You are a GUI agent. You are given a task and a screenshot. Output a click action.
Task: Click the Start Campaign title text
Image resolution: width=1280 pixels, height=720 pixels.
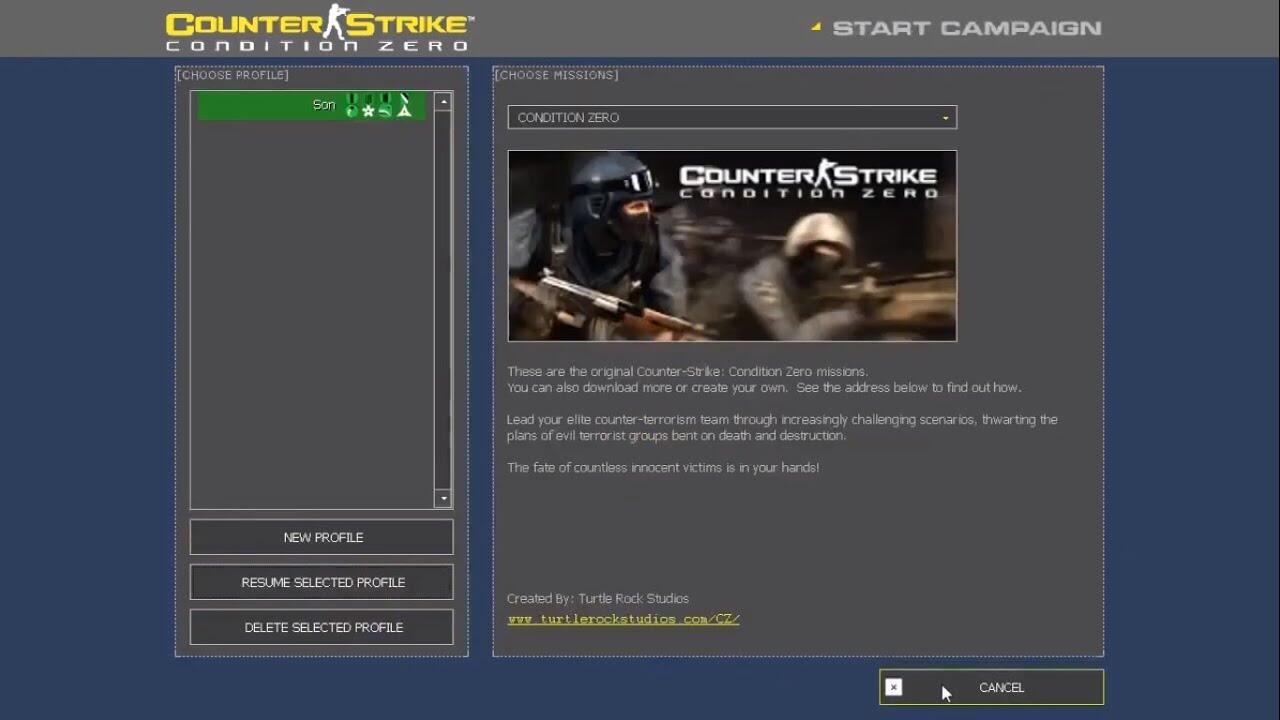[966, 28]
